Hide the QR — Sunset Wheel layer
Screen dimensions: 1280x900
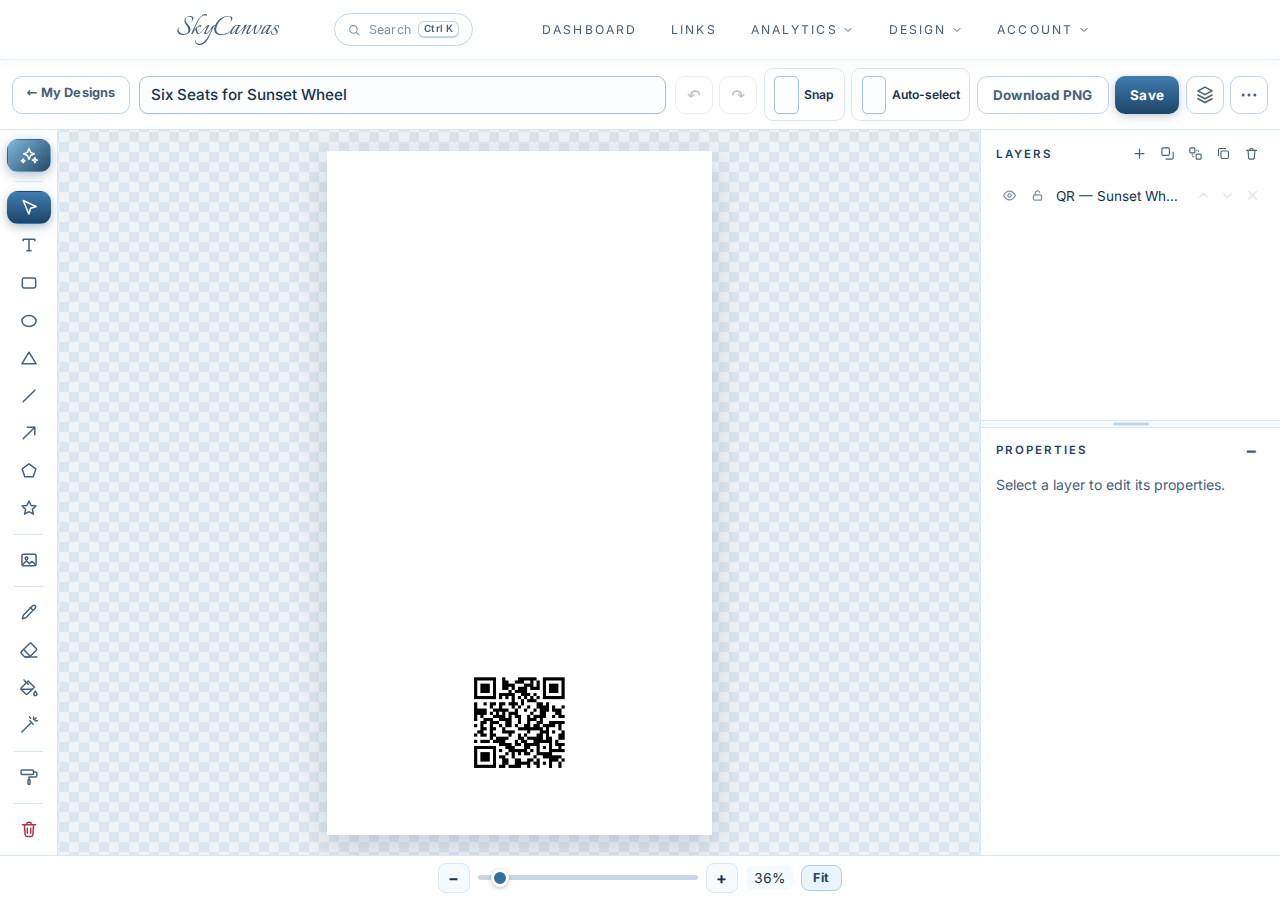coord(1009,196)
